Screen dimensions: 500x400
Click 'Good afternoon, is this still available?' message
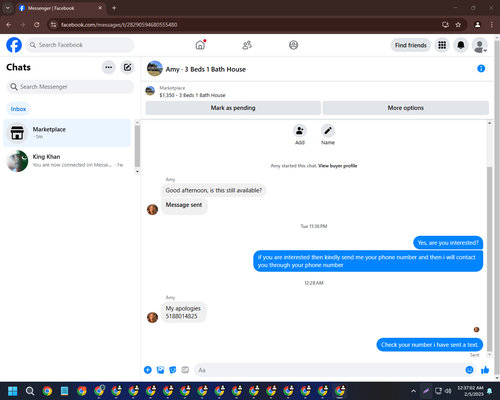(214, 190)
